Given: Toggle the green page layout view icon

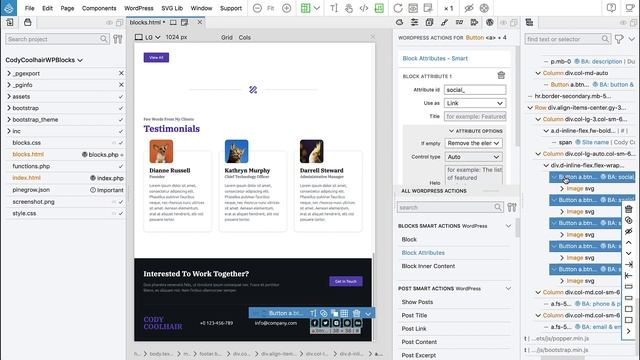Looking at the screenshot, I should pyautogui.click(x=305, y=8).
